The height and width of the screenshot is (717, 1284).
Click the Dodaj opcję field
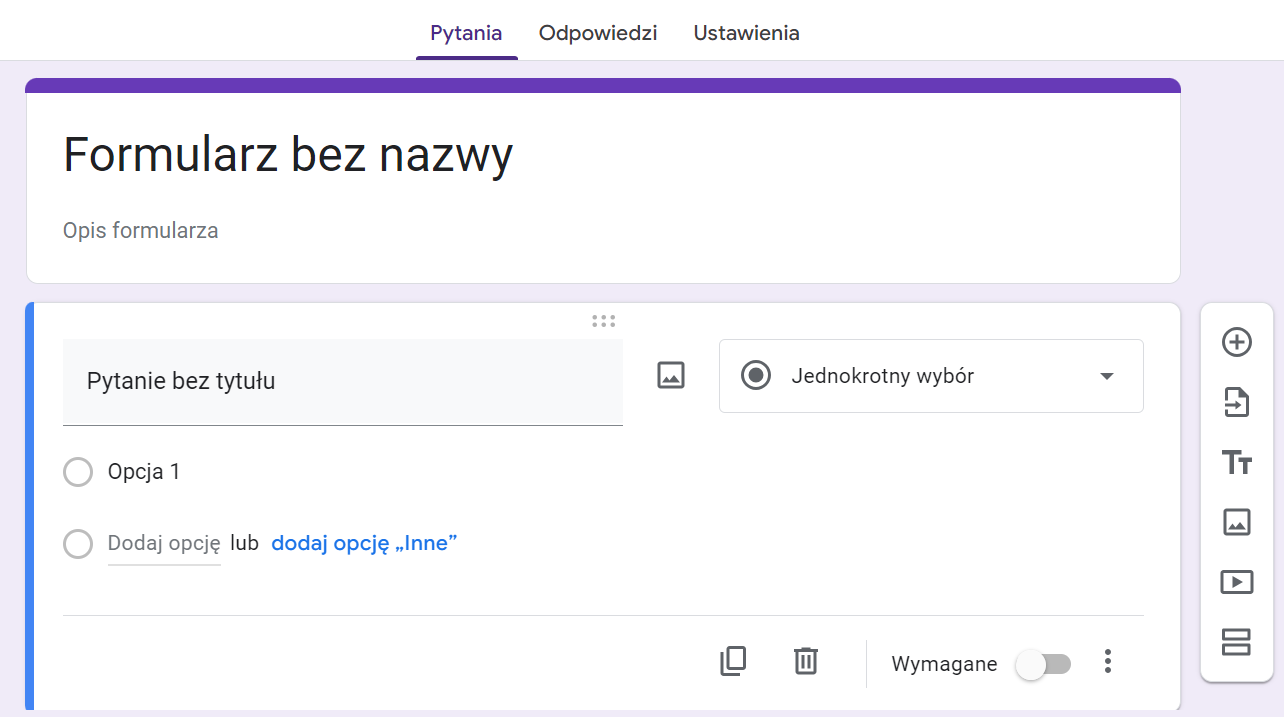[164, 544]
